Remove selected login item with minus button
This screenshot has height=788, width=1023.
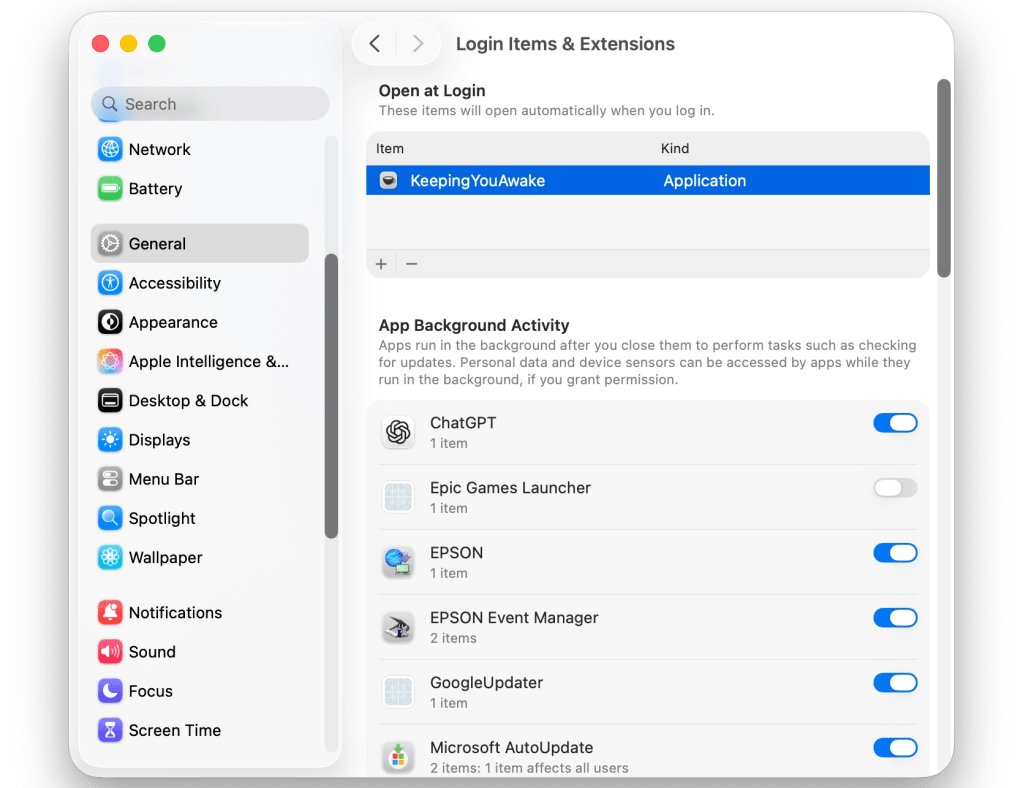tap(412, 264)
